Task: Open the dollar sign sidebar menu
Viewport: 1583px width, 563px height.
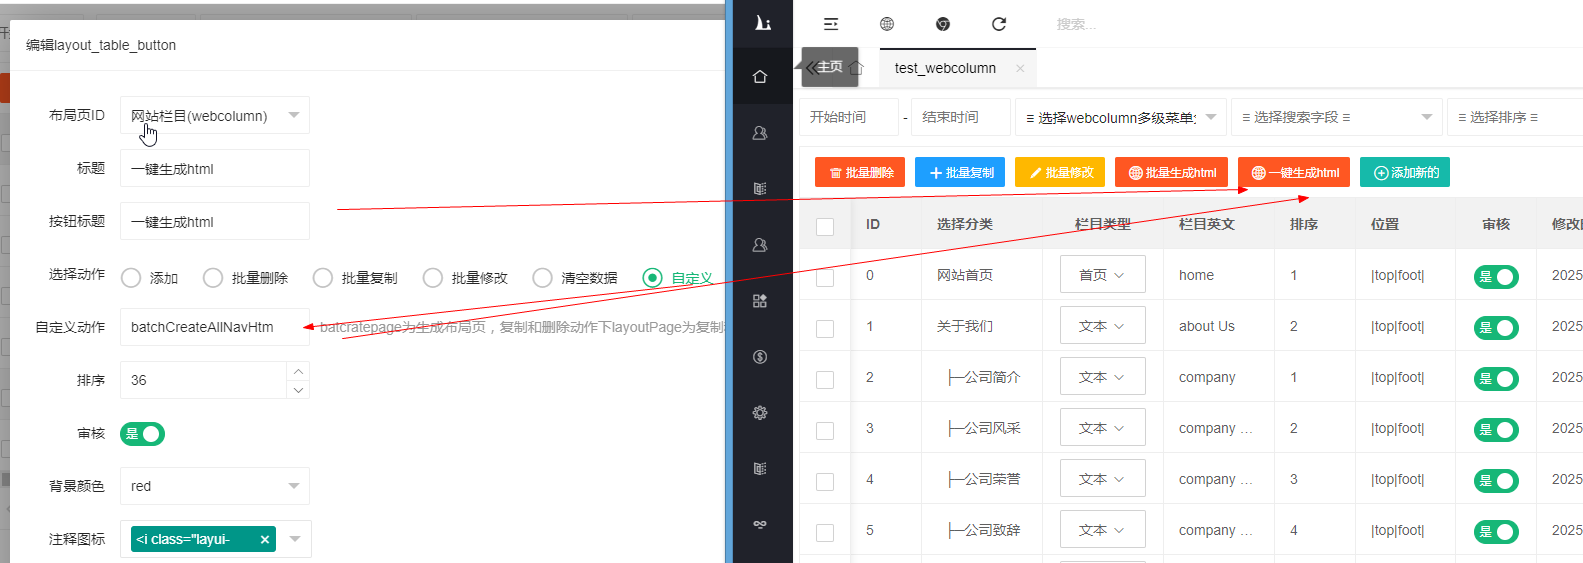Action: tap(760, 357)
